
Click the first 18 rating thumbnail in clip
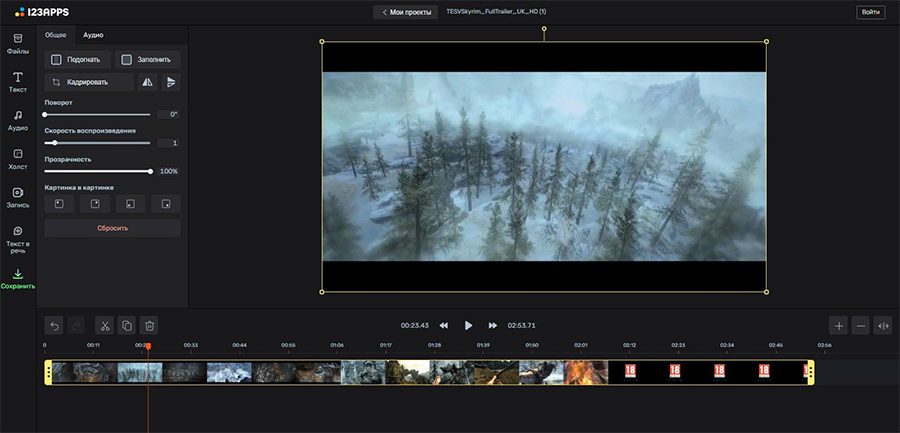tap(630, 372)
